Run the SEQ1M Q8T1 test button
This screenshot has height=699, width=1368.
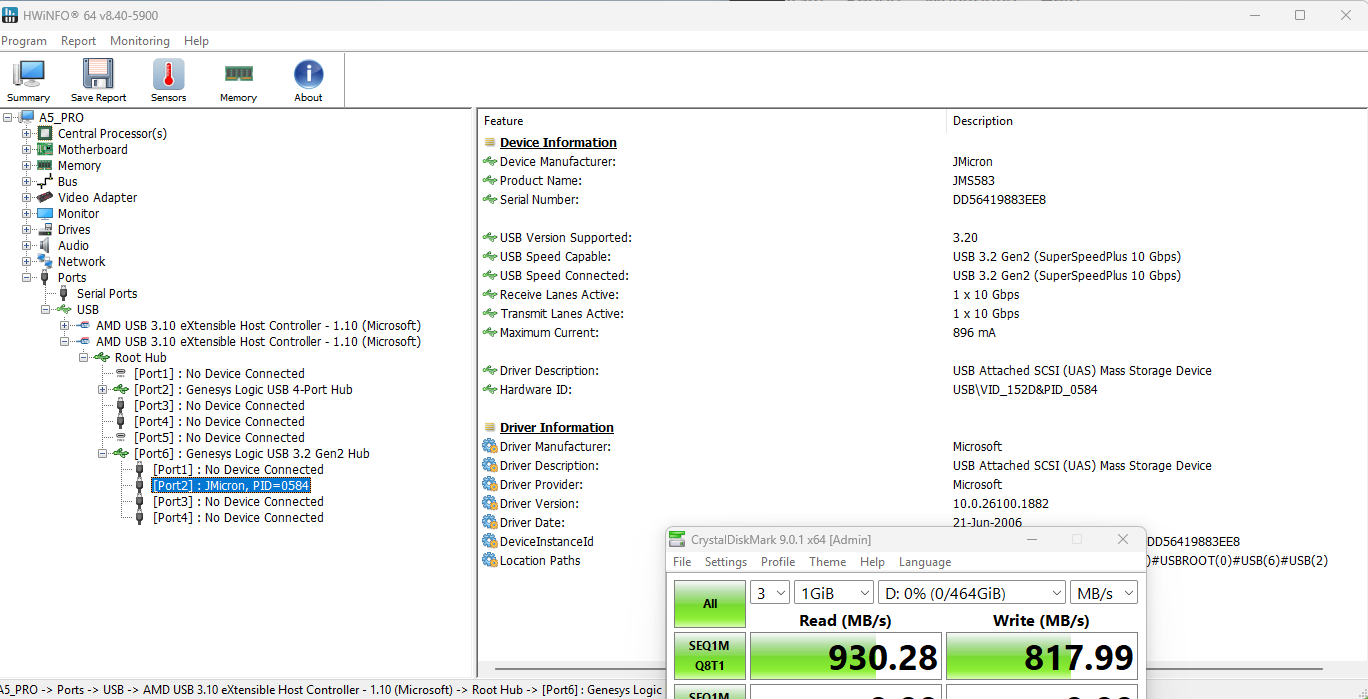709,656
